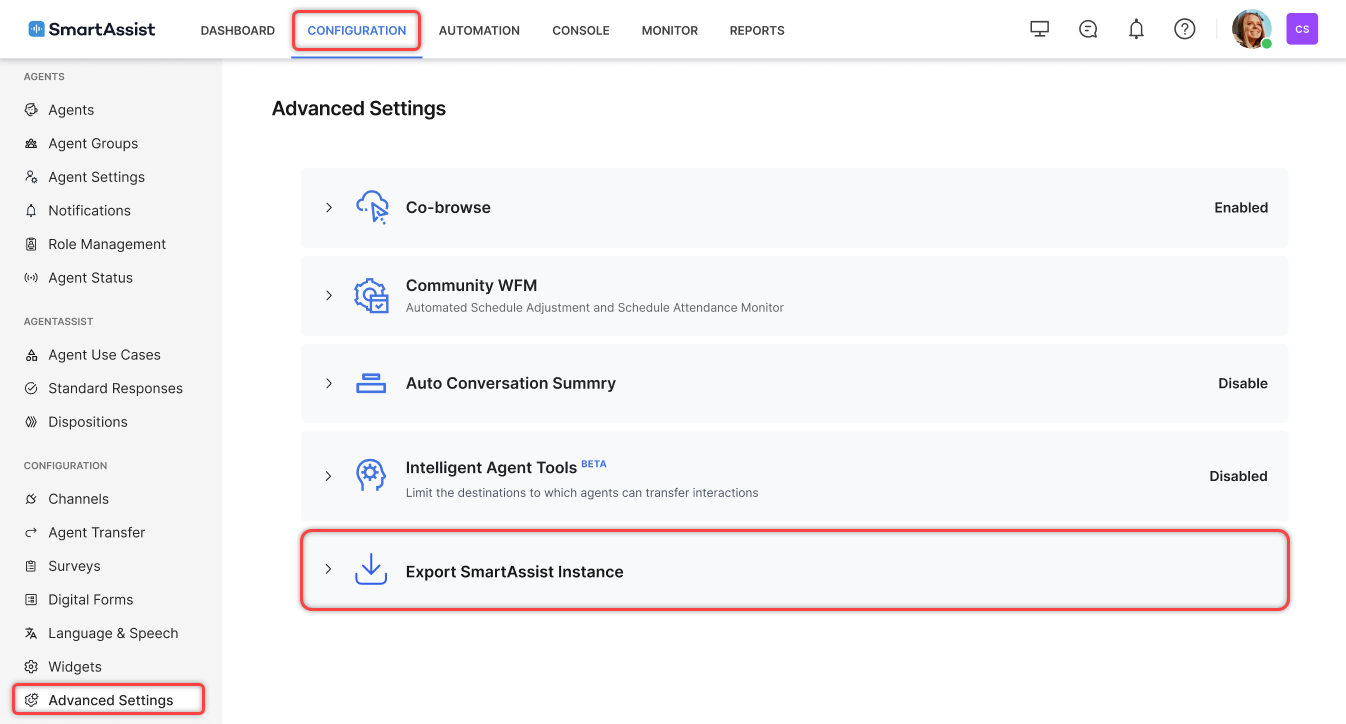This screenshot has width=1346, height=724.
Task: Expand the Intelligent Agent Tools chevron
Action: tap(328, 476)
